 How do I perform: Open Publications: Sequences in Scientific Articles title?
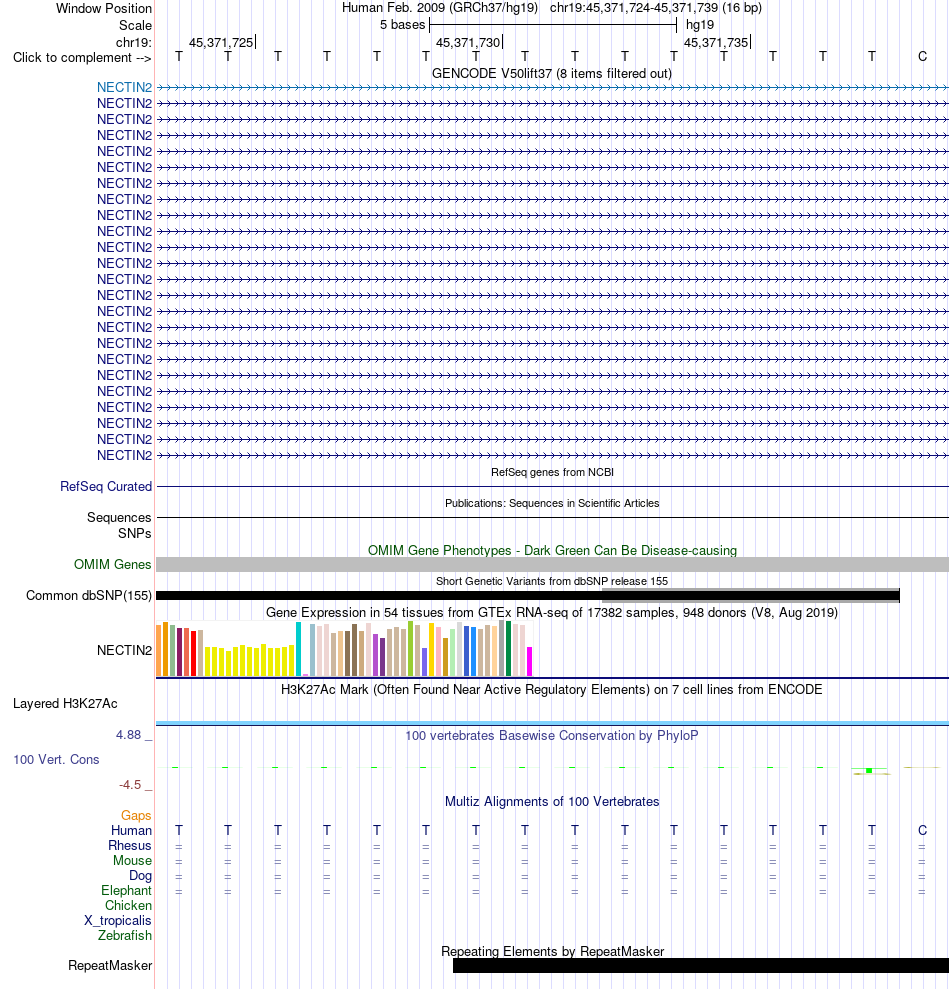[552, 503]
